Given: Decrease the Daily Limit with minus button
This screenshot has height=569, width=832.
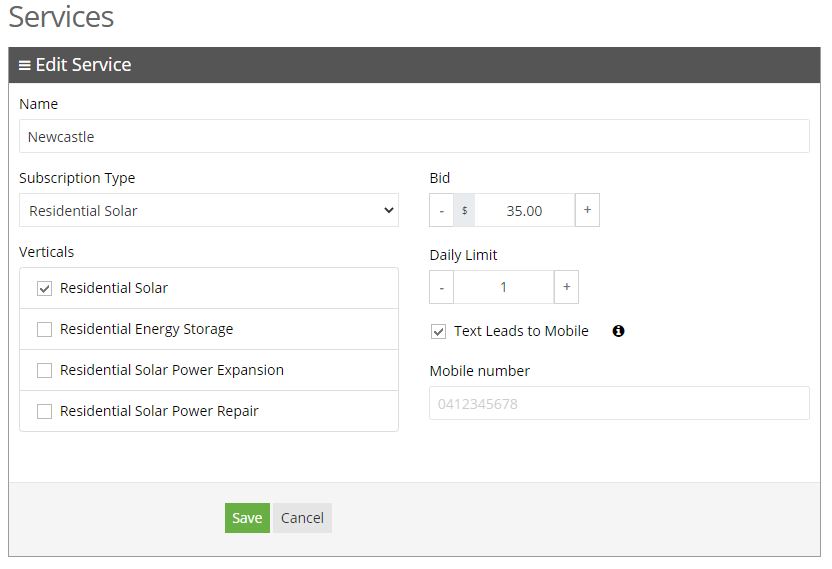Looking at the screenshot, I should (x=441, y=287).
